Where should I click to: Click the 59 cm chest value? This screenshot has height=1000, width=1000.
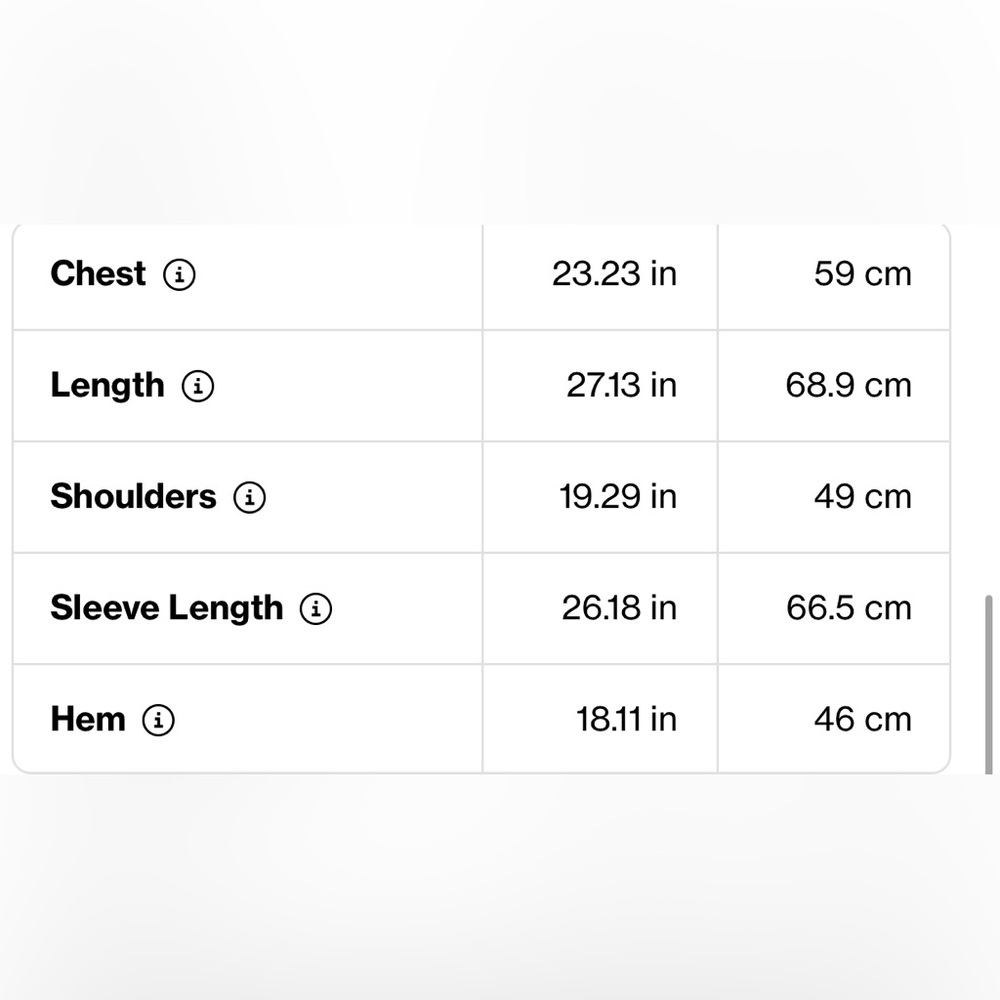pyautogui.click(x=863, y=274)
